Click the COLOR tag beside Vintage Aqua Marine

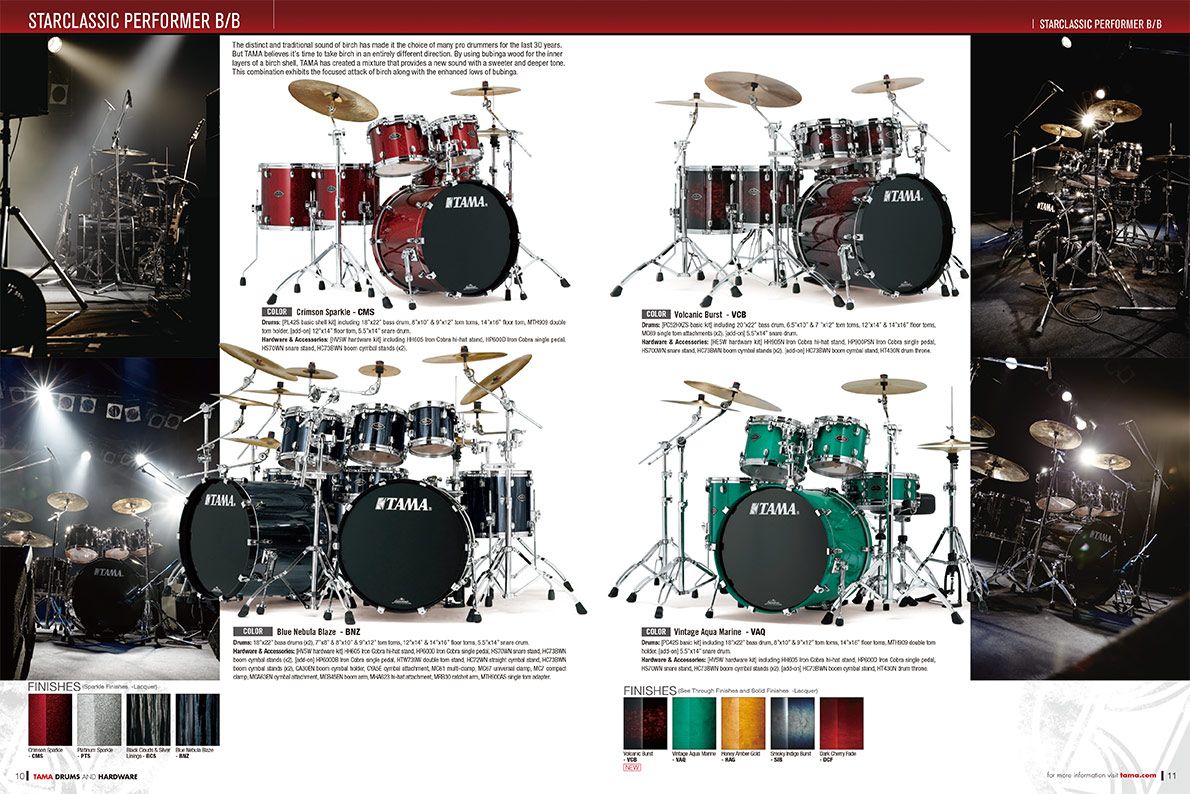[x=656, y=632]
